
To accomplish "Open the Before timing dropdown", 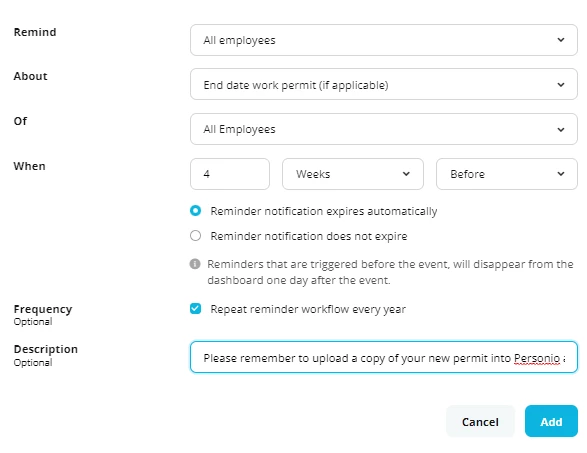I will (507, 174).
